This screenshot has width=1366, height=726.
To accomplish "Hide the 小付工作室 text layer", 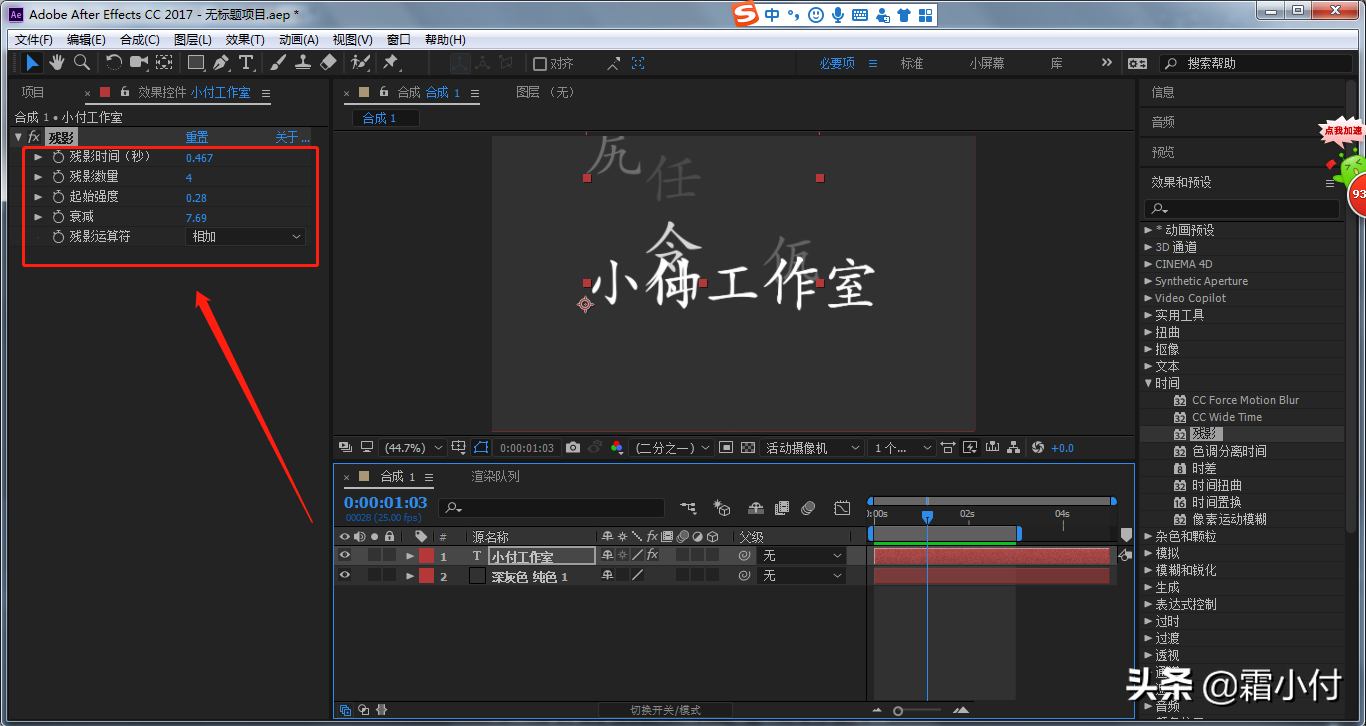I will tap(345, 556).
